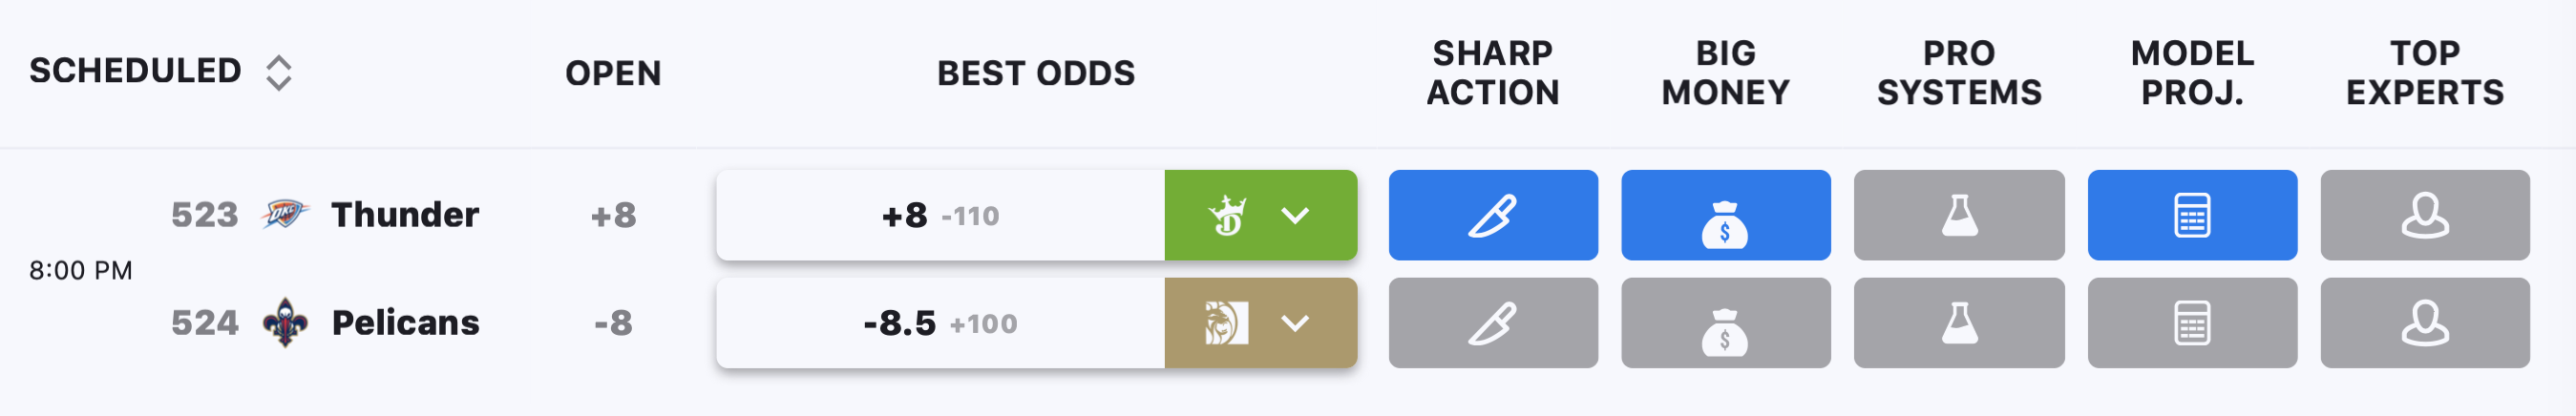Open the Pelicans team link

coord(405,323)
